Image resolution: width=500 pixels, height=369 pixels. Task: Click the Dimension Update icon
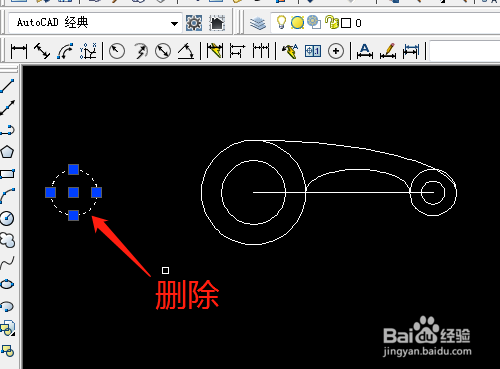411,51
